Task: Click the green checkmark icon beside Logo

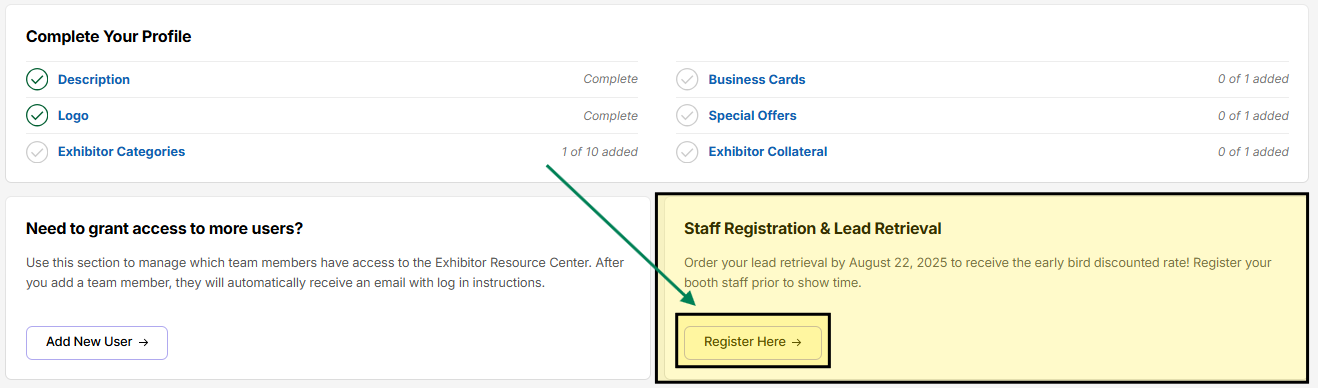Action: click(x=37, y=116)
